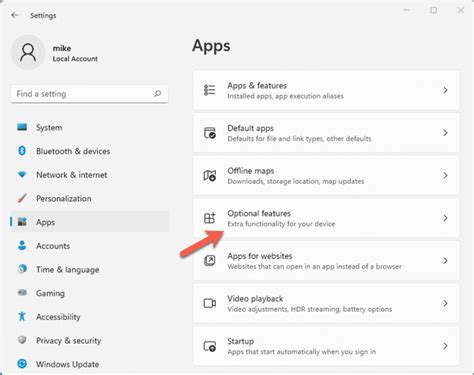The height and width of the screenshot is (375, 474).
Task: Open Video playback title
Action: pos(255,299)
